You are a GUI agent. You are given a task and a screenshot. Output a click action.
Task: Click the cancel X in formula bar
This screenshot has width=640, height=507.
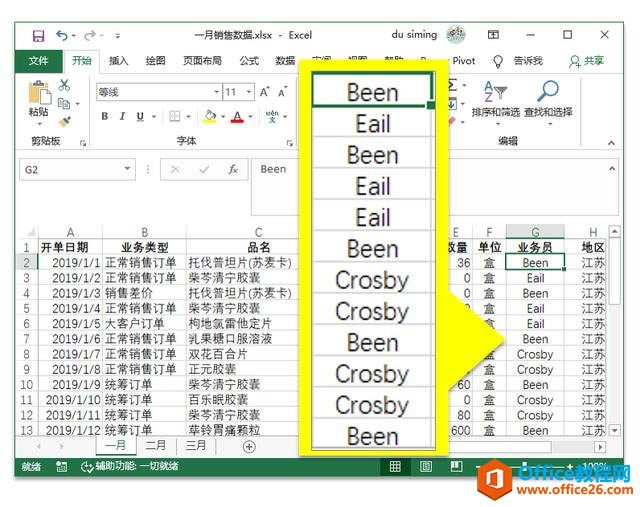coord(176,169)
